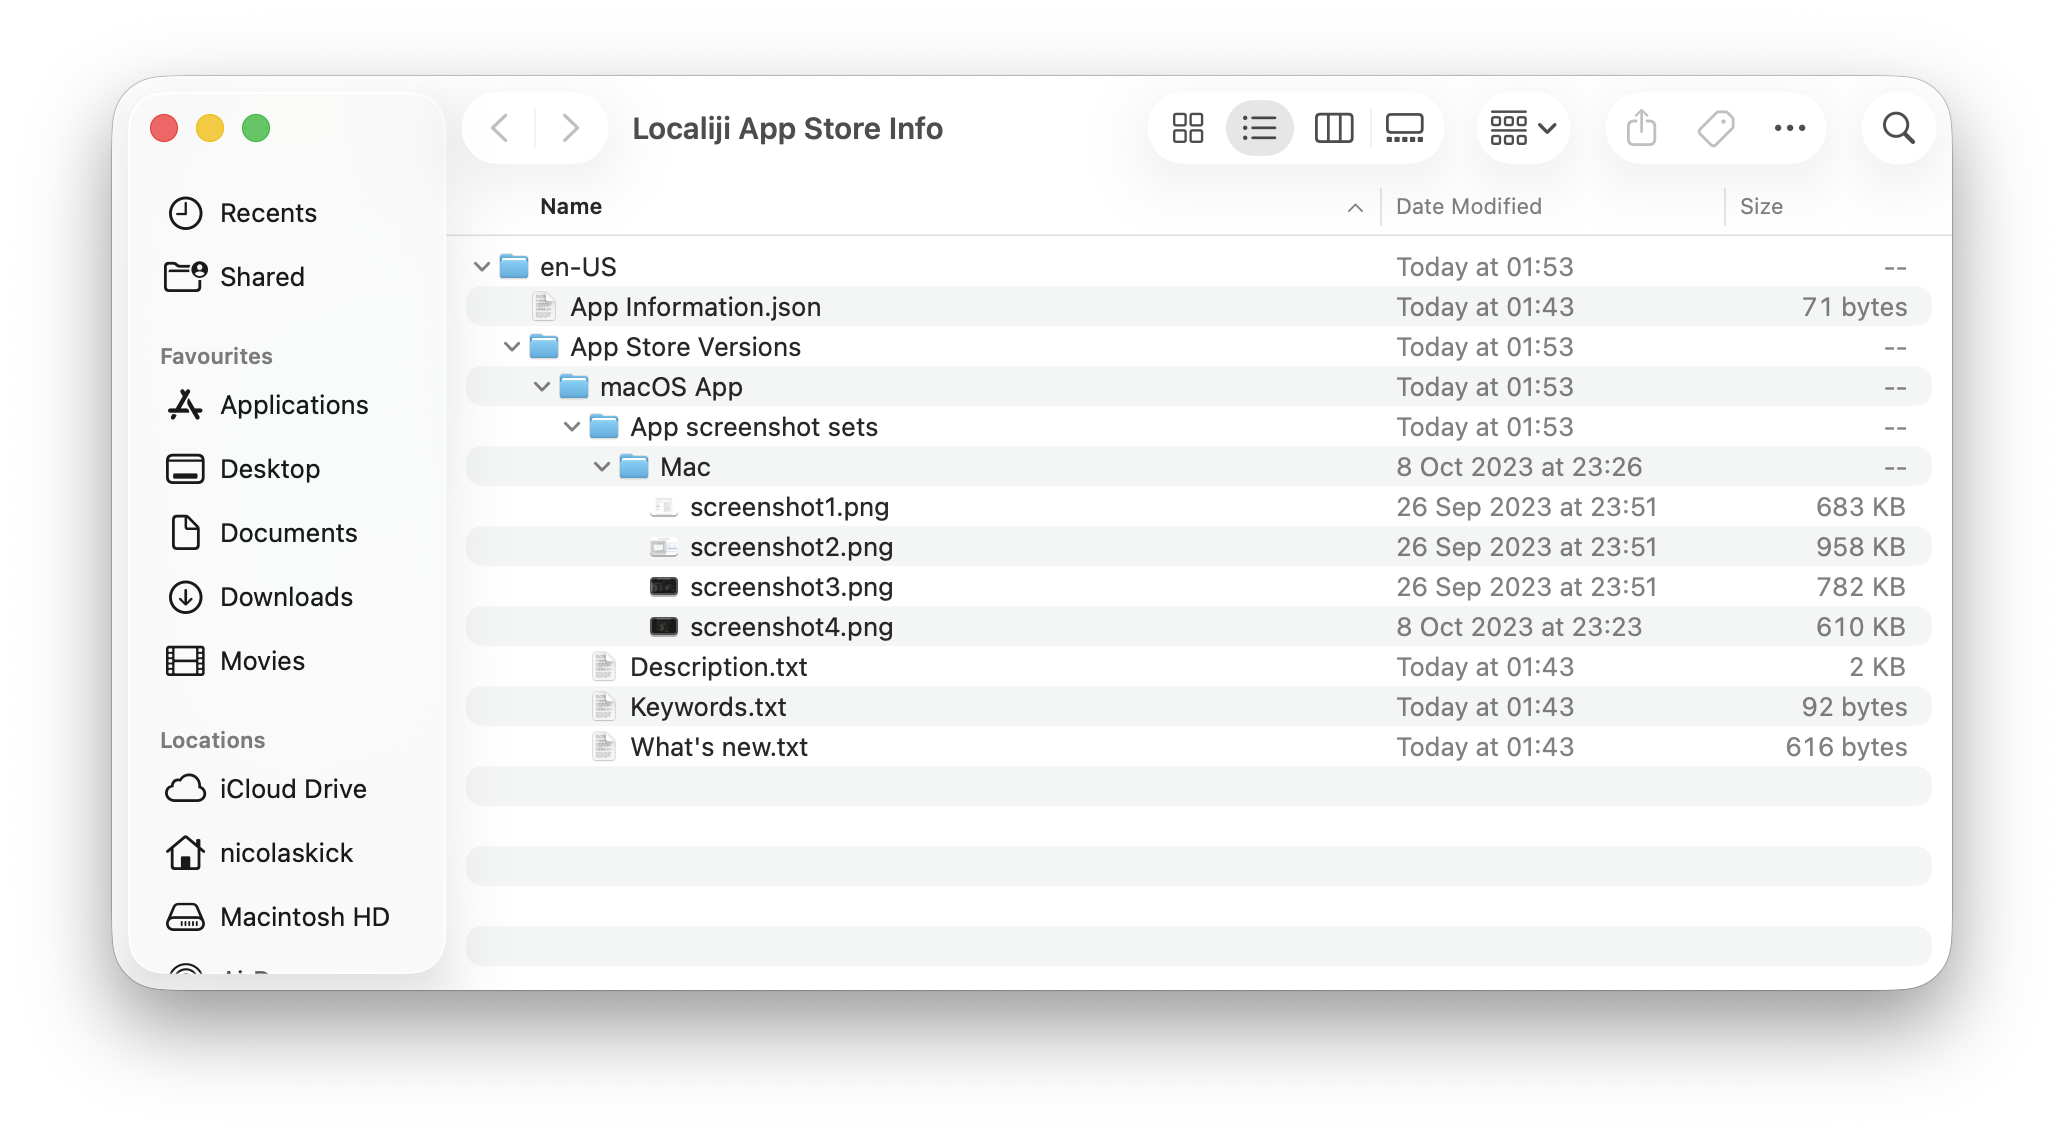Click the Search magnifier icon

tap(1898, 128)
